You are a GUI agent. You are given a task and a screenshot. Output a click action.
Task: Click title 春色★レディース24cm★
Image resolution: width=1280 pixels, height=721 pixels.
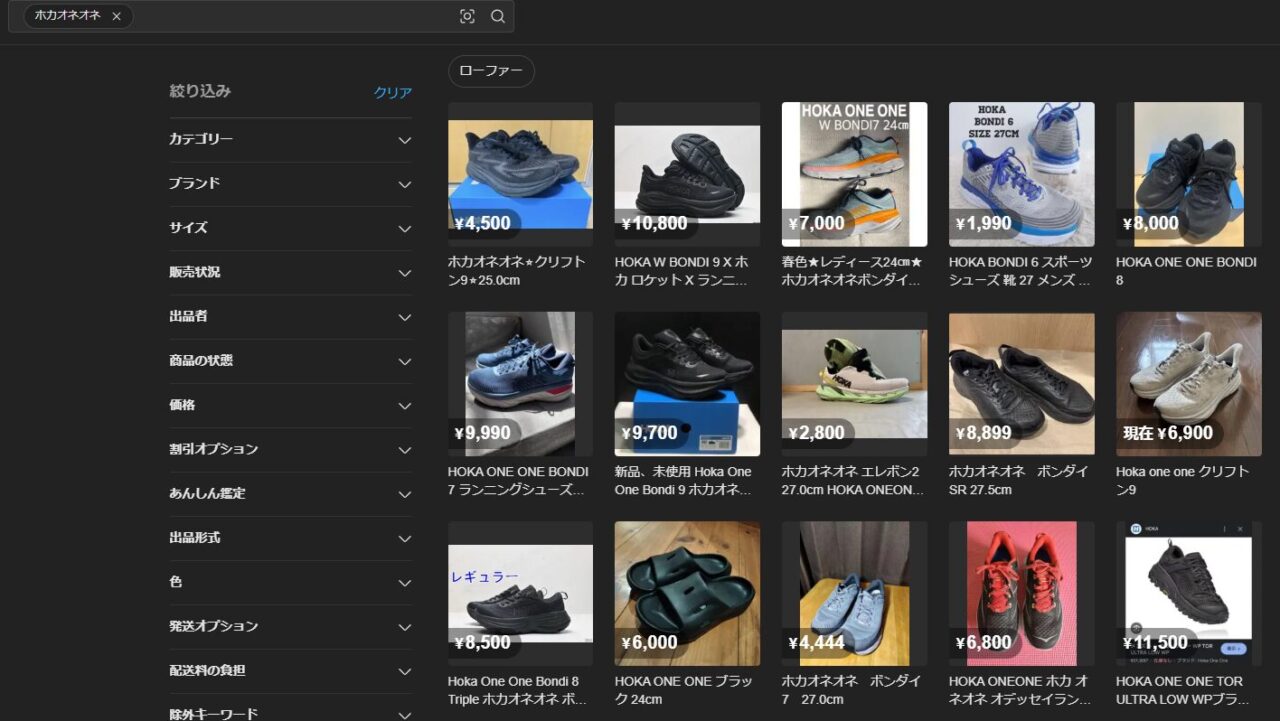click(852, 271)
